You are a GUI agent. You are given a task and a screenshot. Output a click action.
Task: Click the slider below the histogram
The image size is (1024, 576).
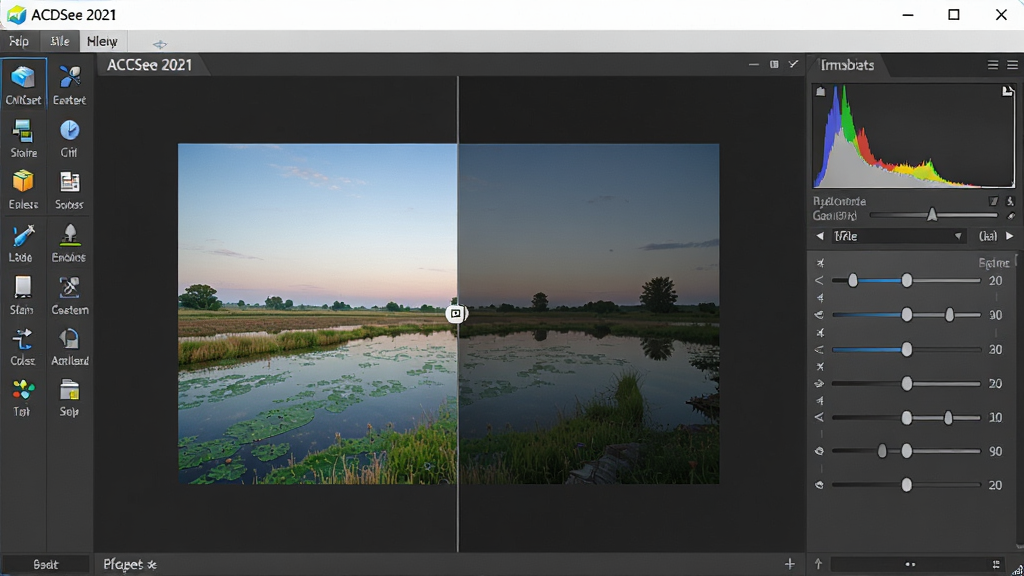coord(933,215)
